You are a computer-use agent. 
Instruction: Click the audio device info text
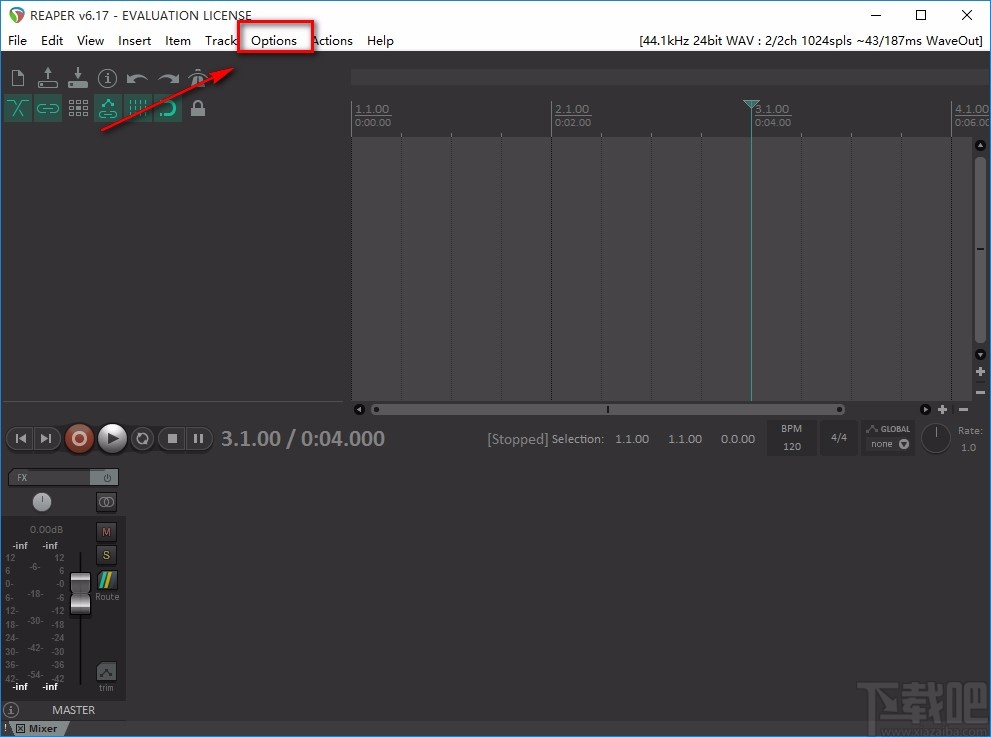(x=811, y=40)
